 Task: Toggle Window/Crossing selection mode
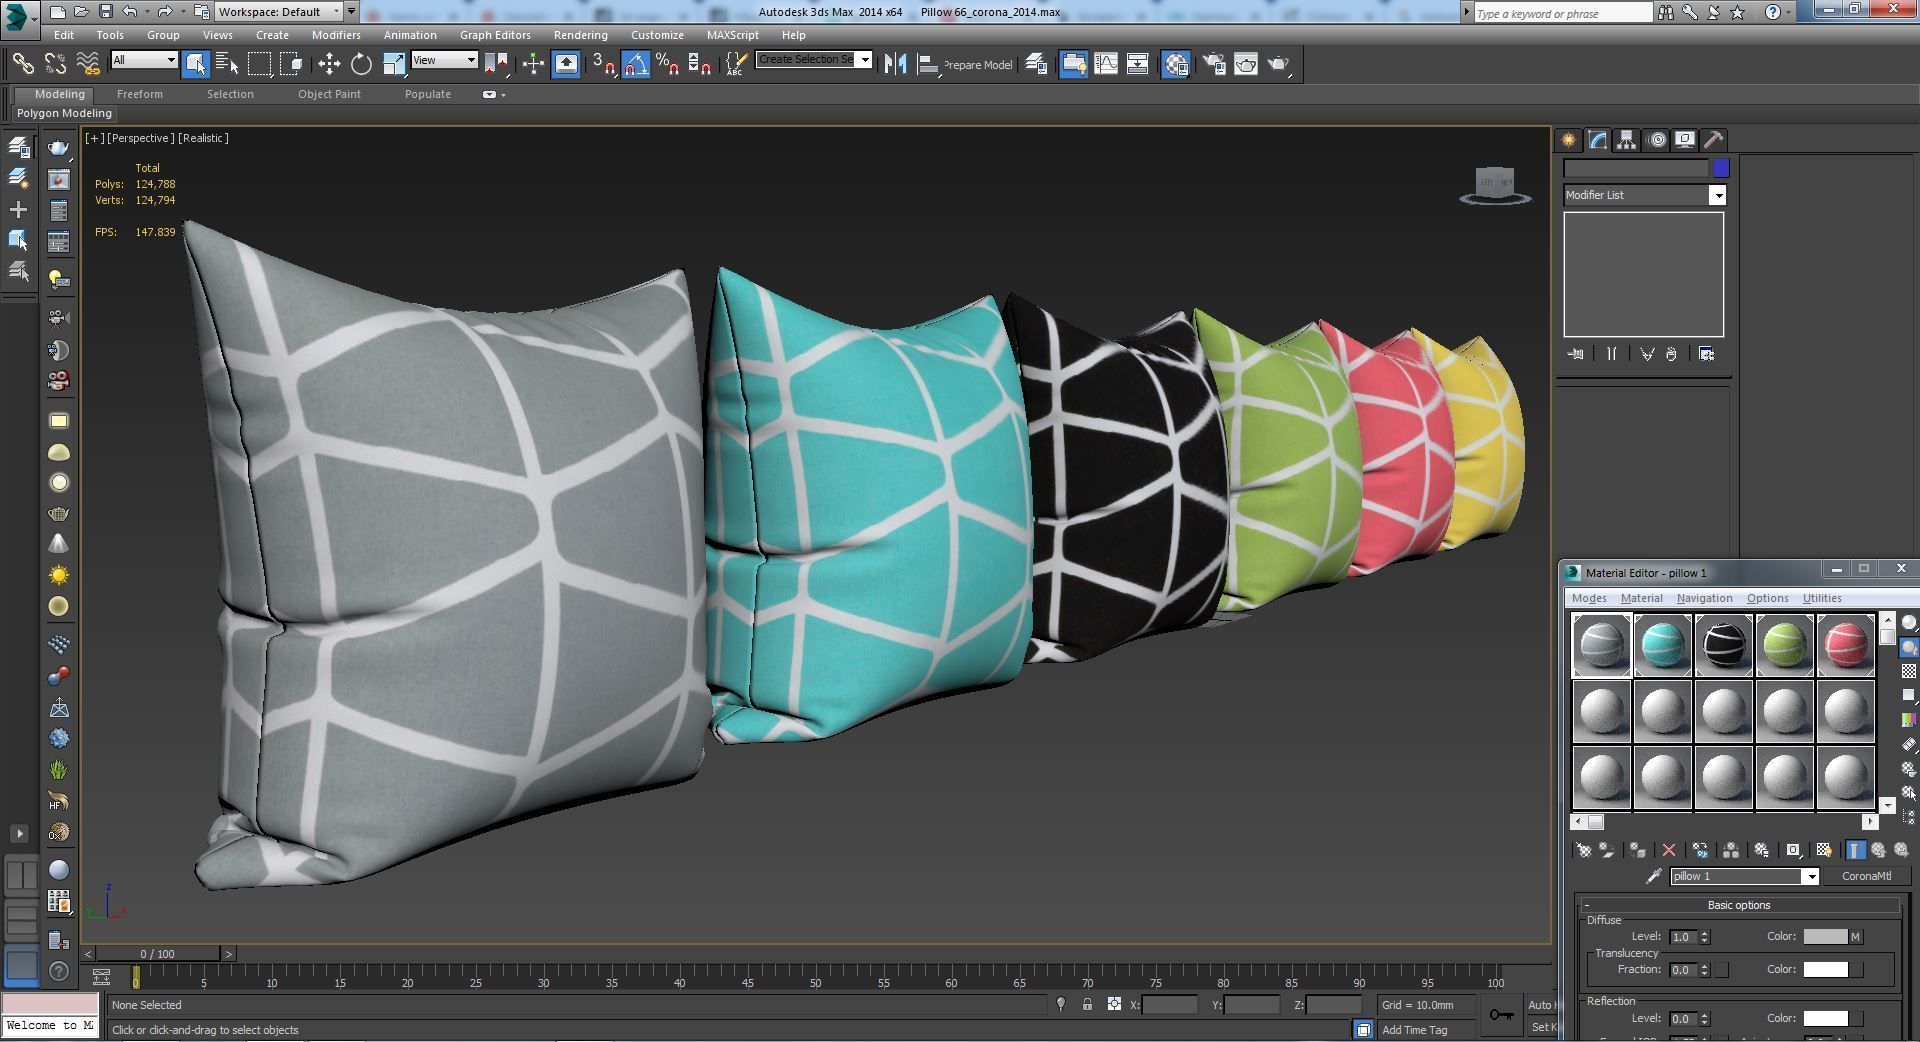pos(292,64)
